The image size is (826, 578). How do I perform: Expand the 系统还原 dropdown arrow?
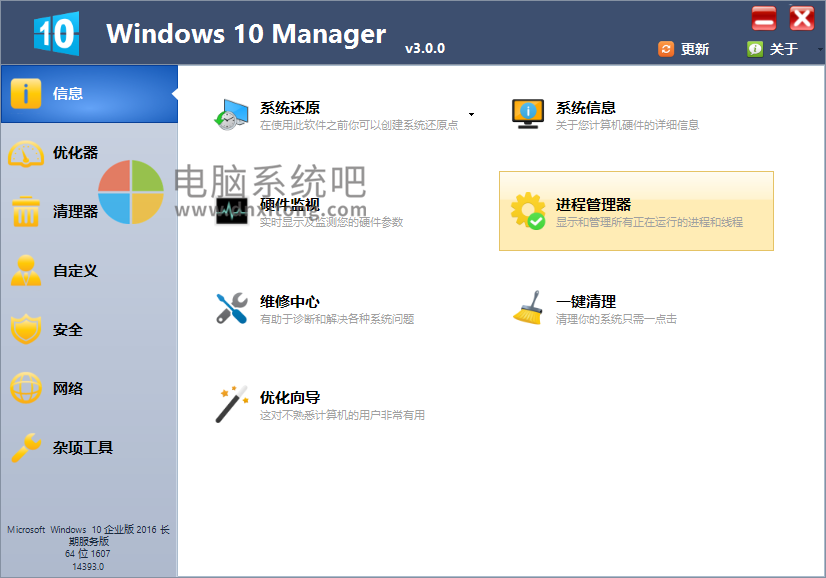471,114
